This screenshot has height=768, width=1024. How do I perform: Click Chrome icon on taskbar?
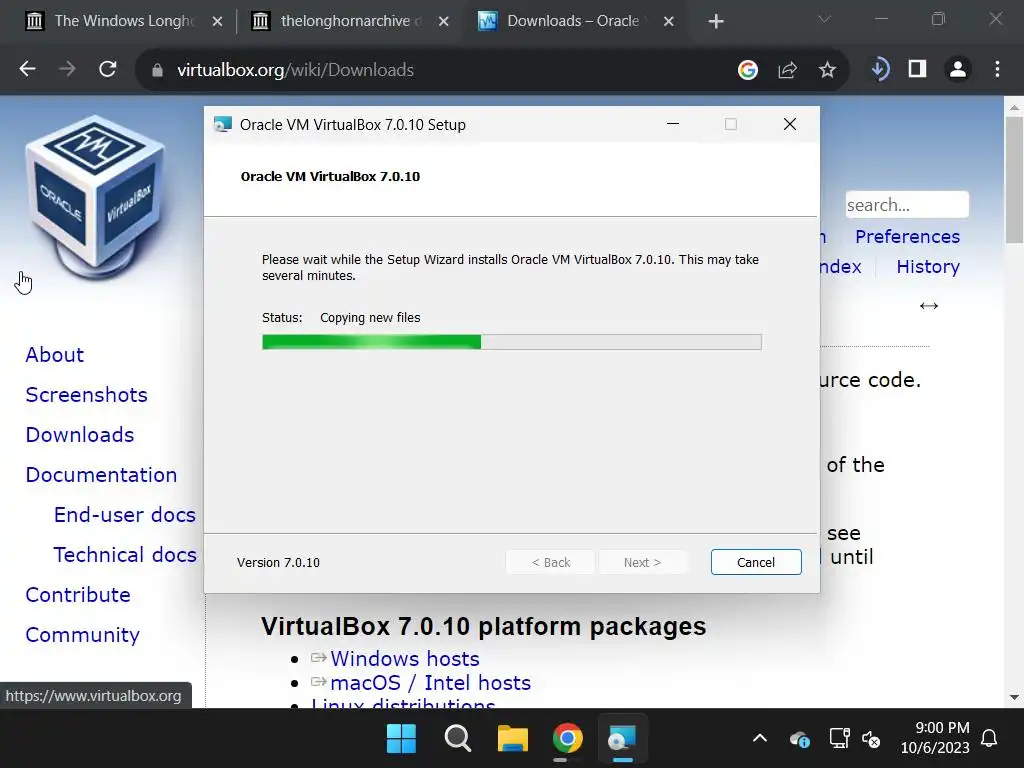point(568,739)
